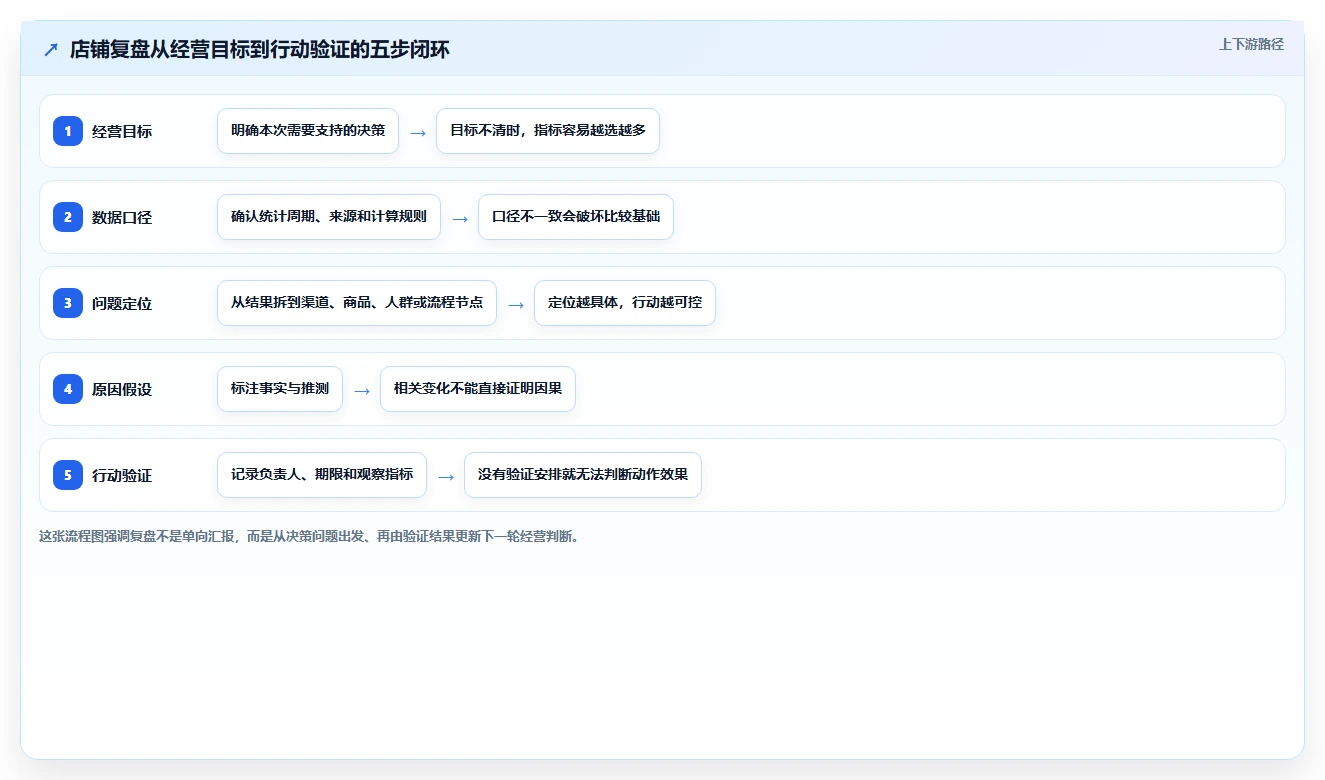Click the 明确本次需要支持的决策 box
Screen dimensions: 1325x780
[308, 131]
